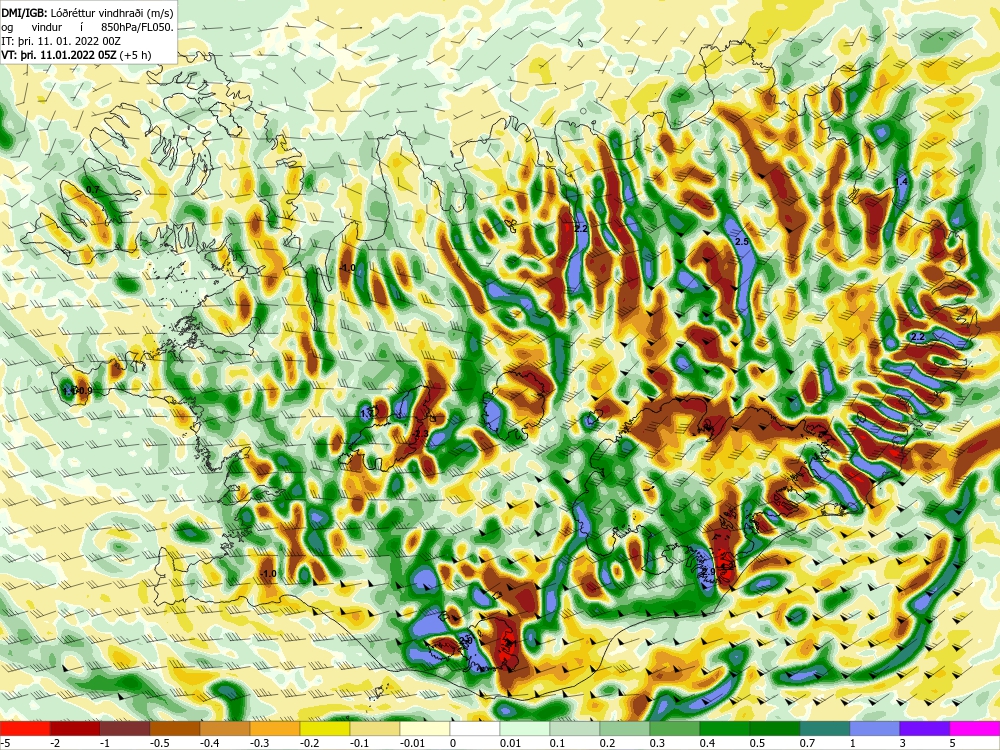Click the teal legend swatch for 0.7 to 1
The width and height of the screenshot is (1000, 750).
(x=825, y=728)
